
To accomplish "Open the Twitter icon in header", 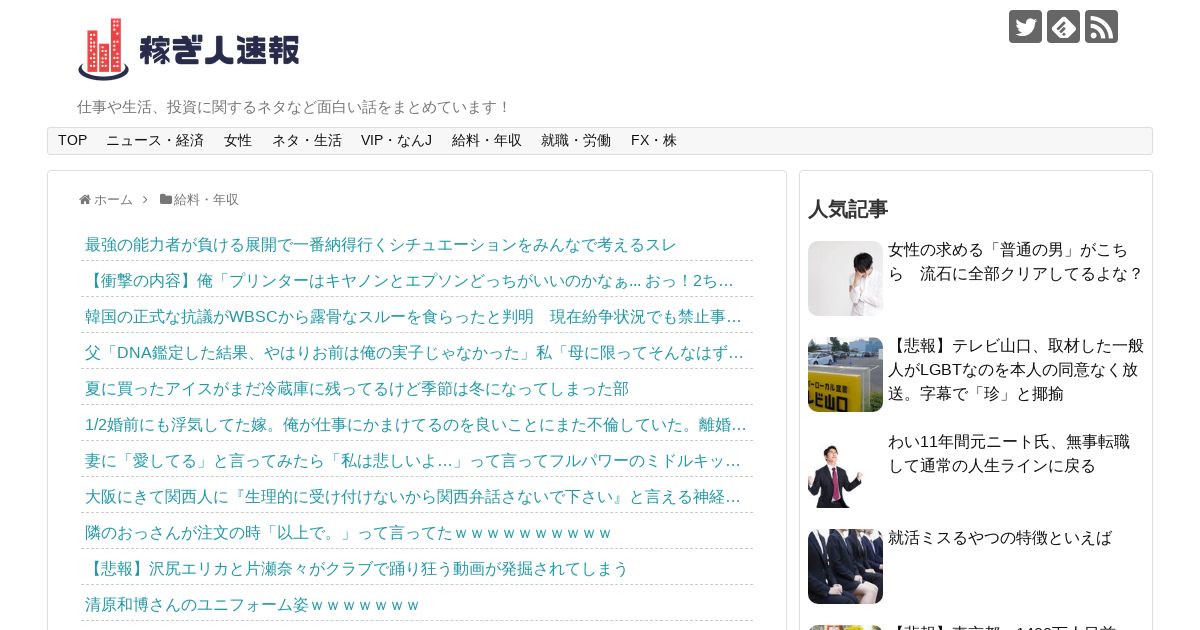I will coord(1025,26).
